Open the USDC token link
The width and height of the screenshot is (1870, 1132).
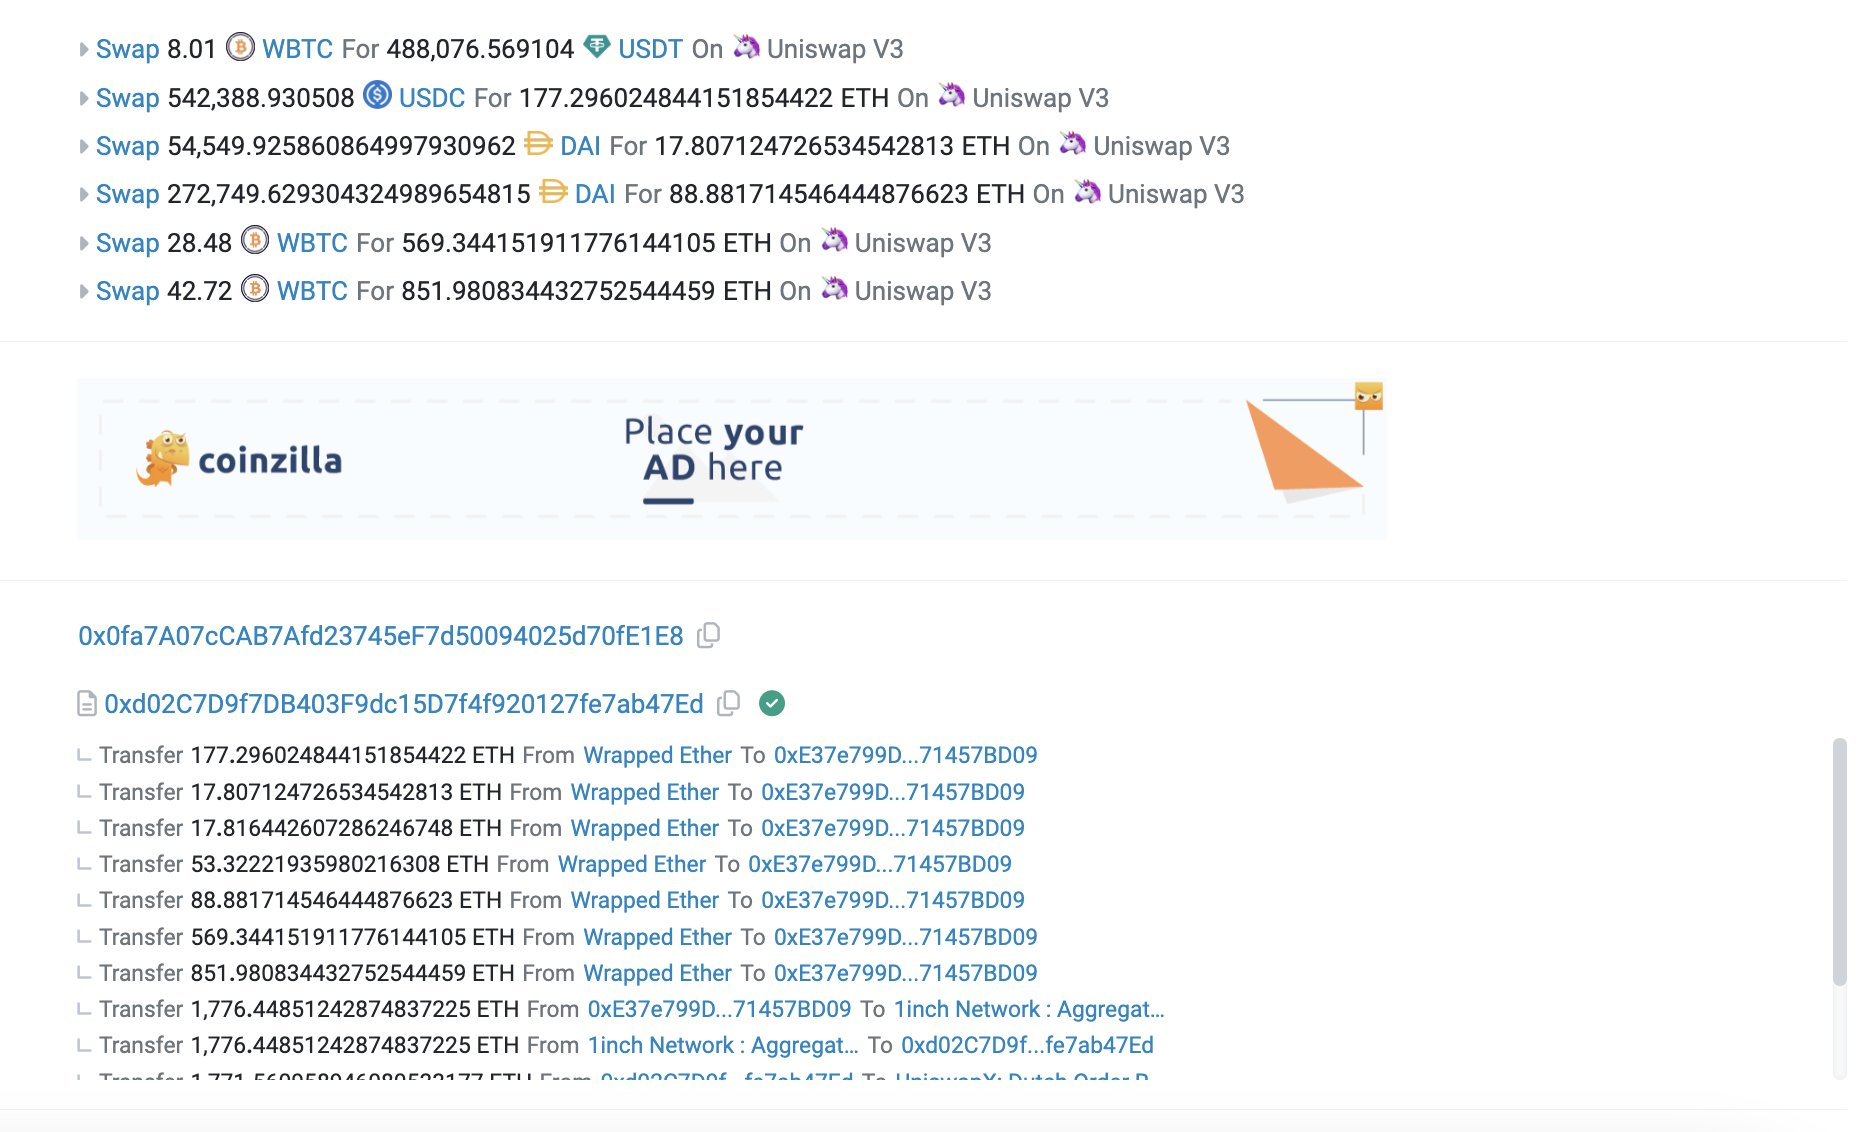(x=432, y=98)
